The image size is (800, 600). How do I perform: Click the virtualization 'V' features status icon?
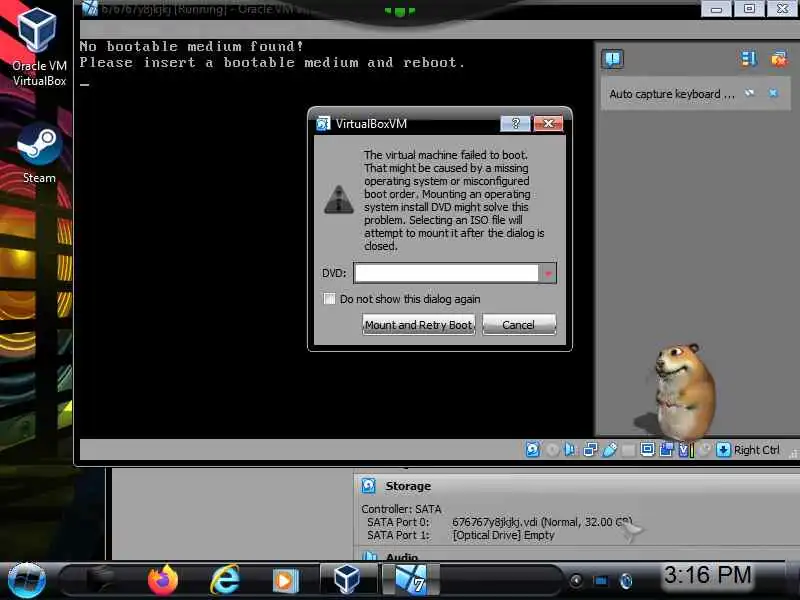tap(684, 449)
